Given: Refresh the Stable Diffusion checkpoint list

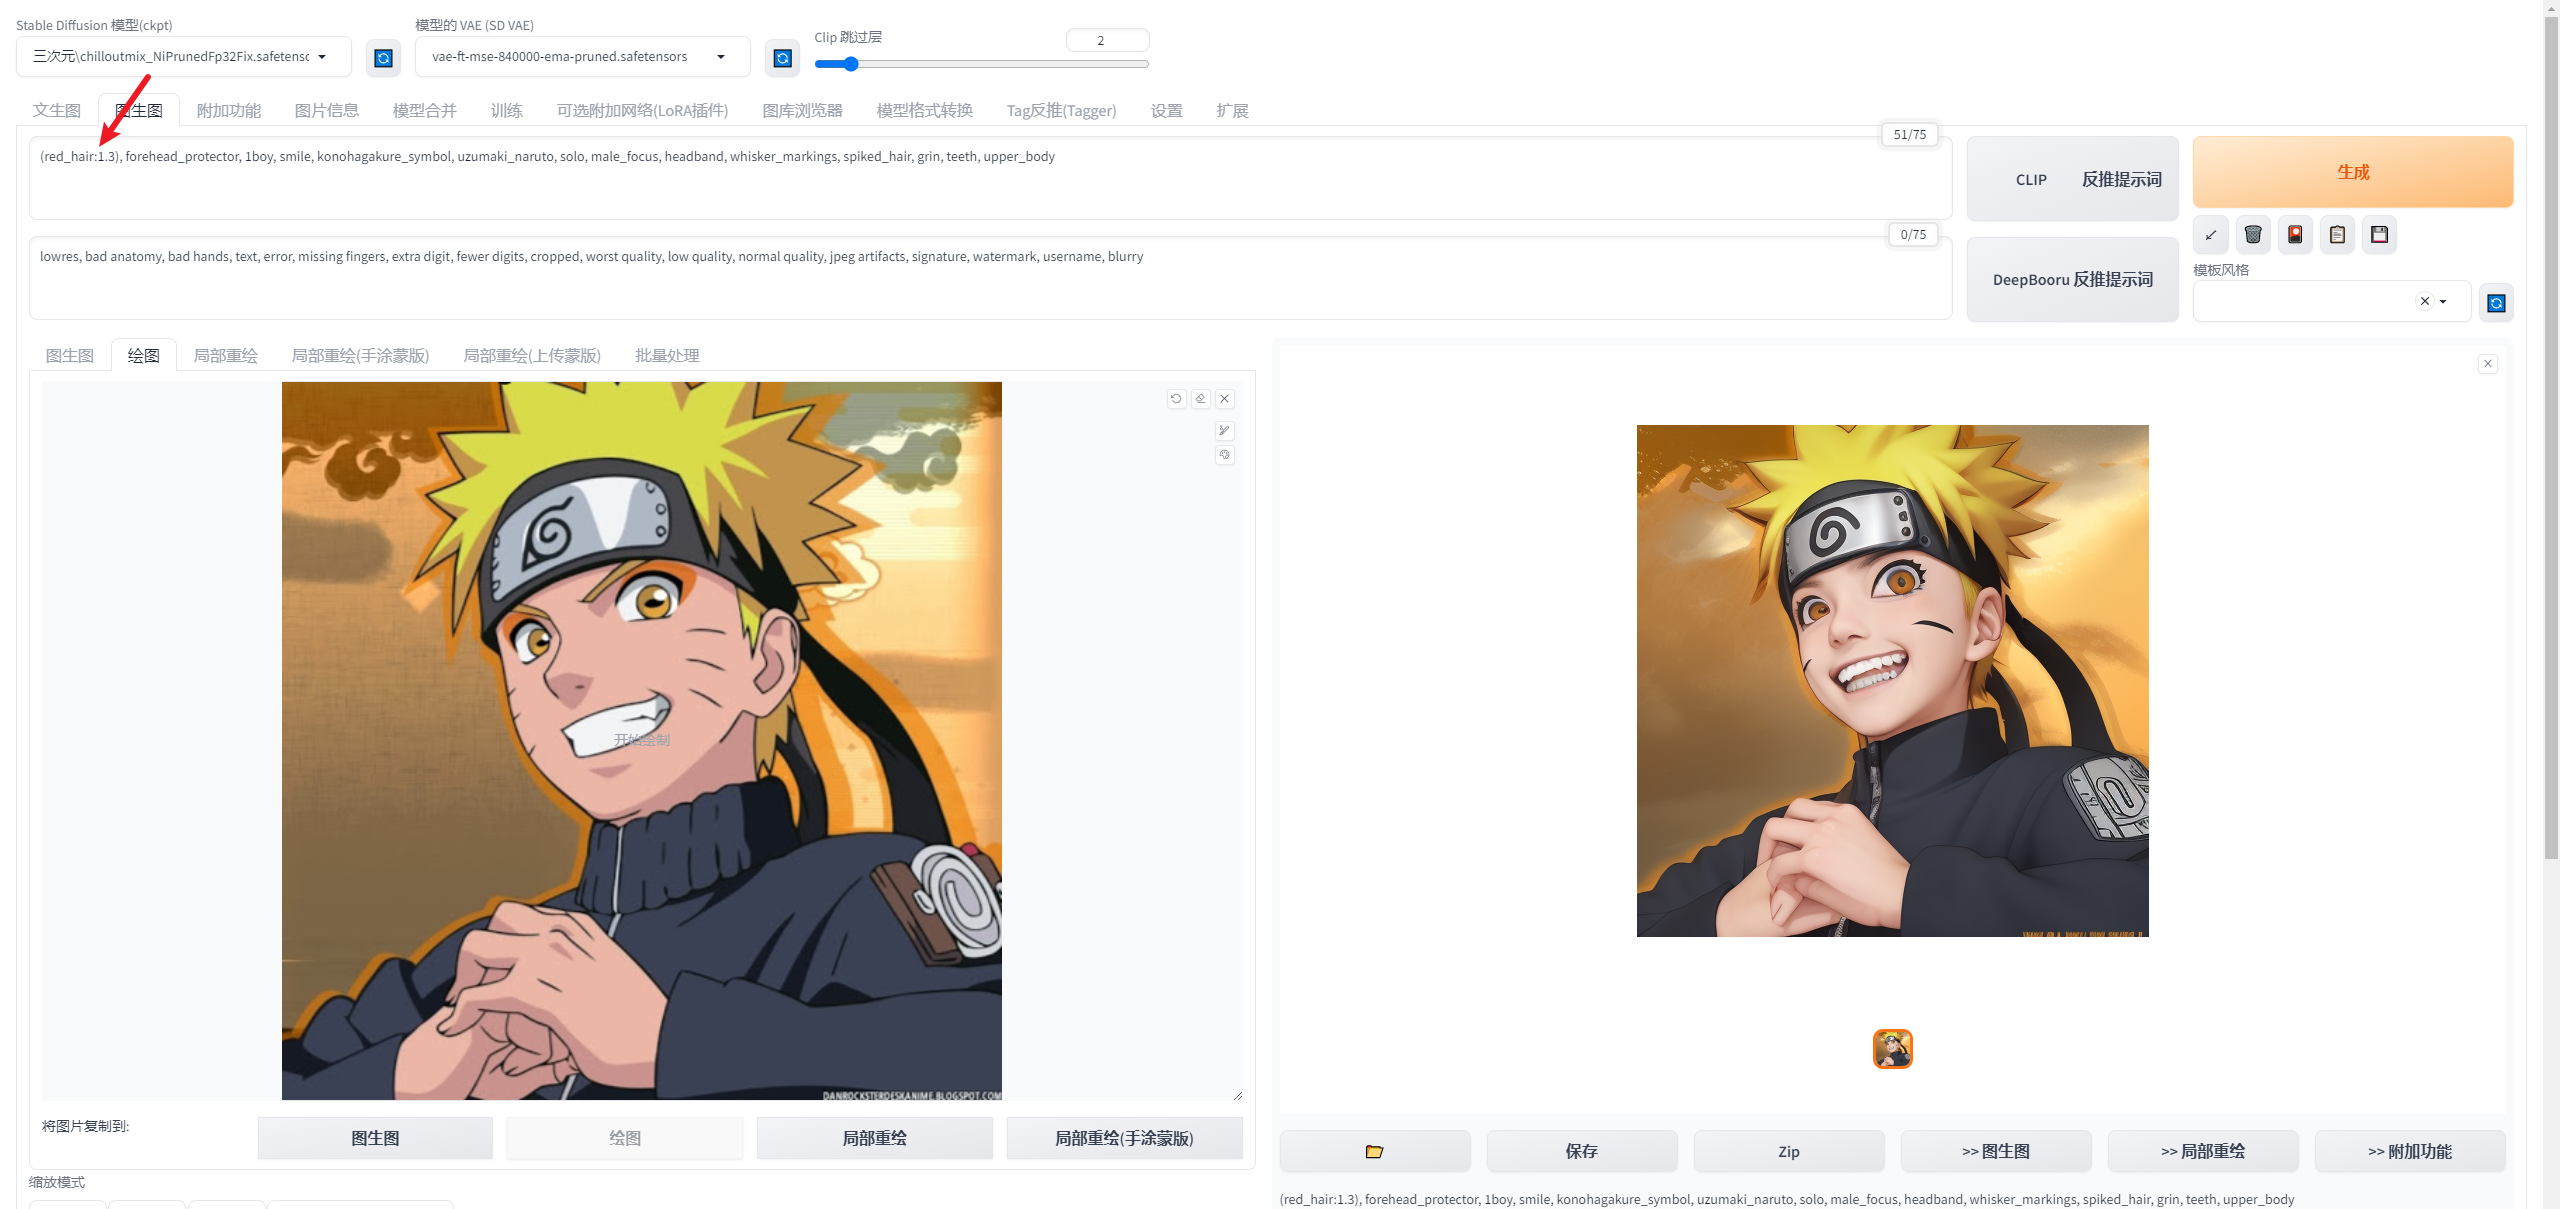Looking at the screenshot, I should (383, 58).
